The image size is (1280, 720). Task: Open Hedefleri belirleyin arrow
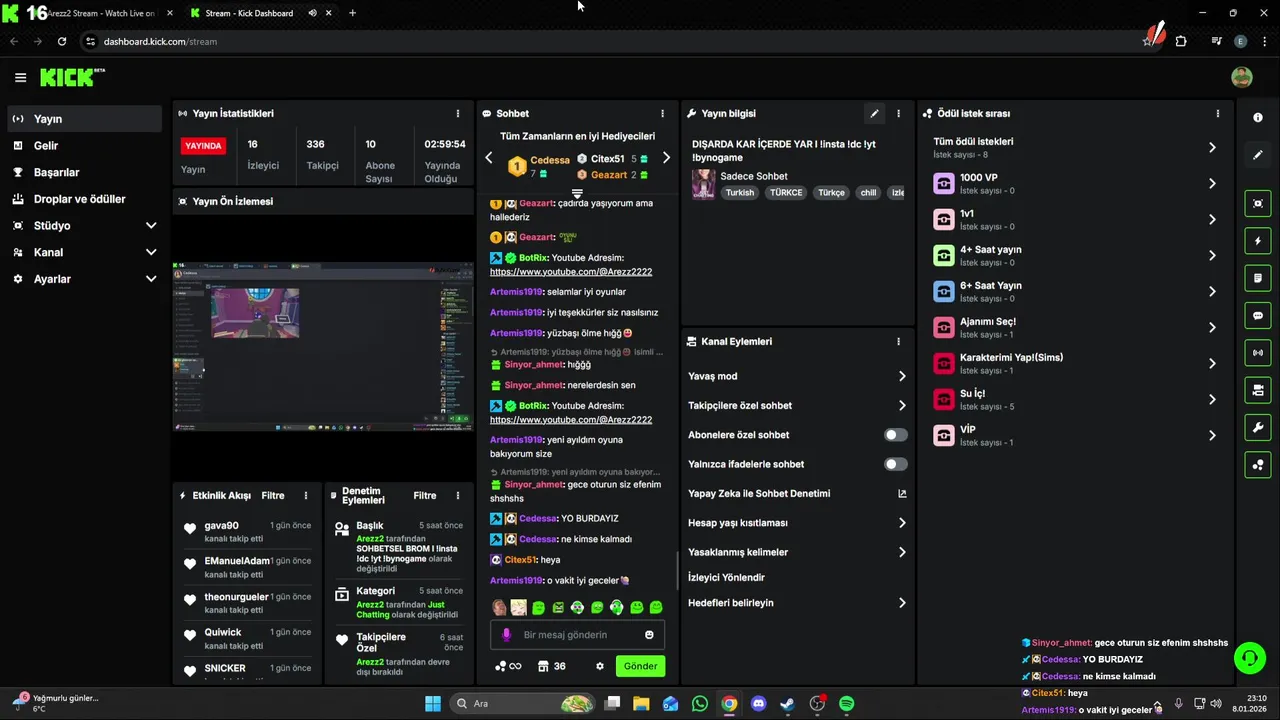coord(902,603)
